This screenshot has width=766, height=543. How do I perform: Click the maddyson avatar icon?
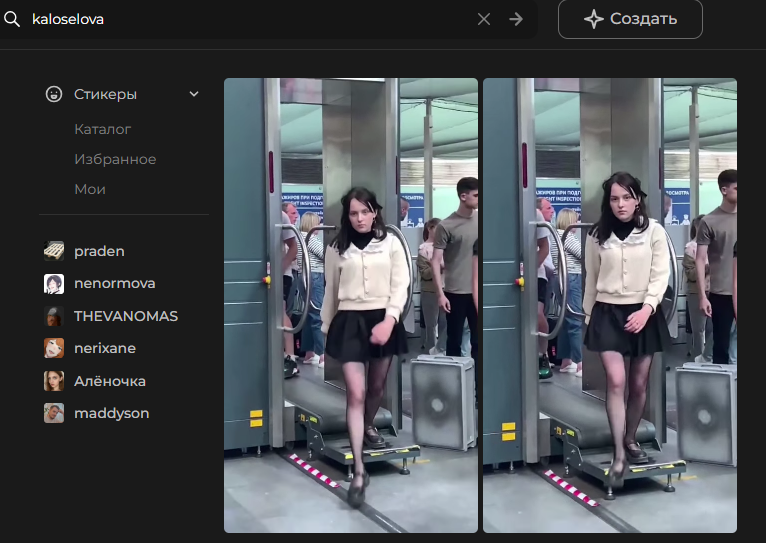[x=54, y=413]
